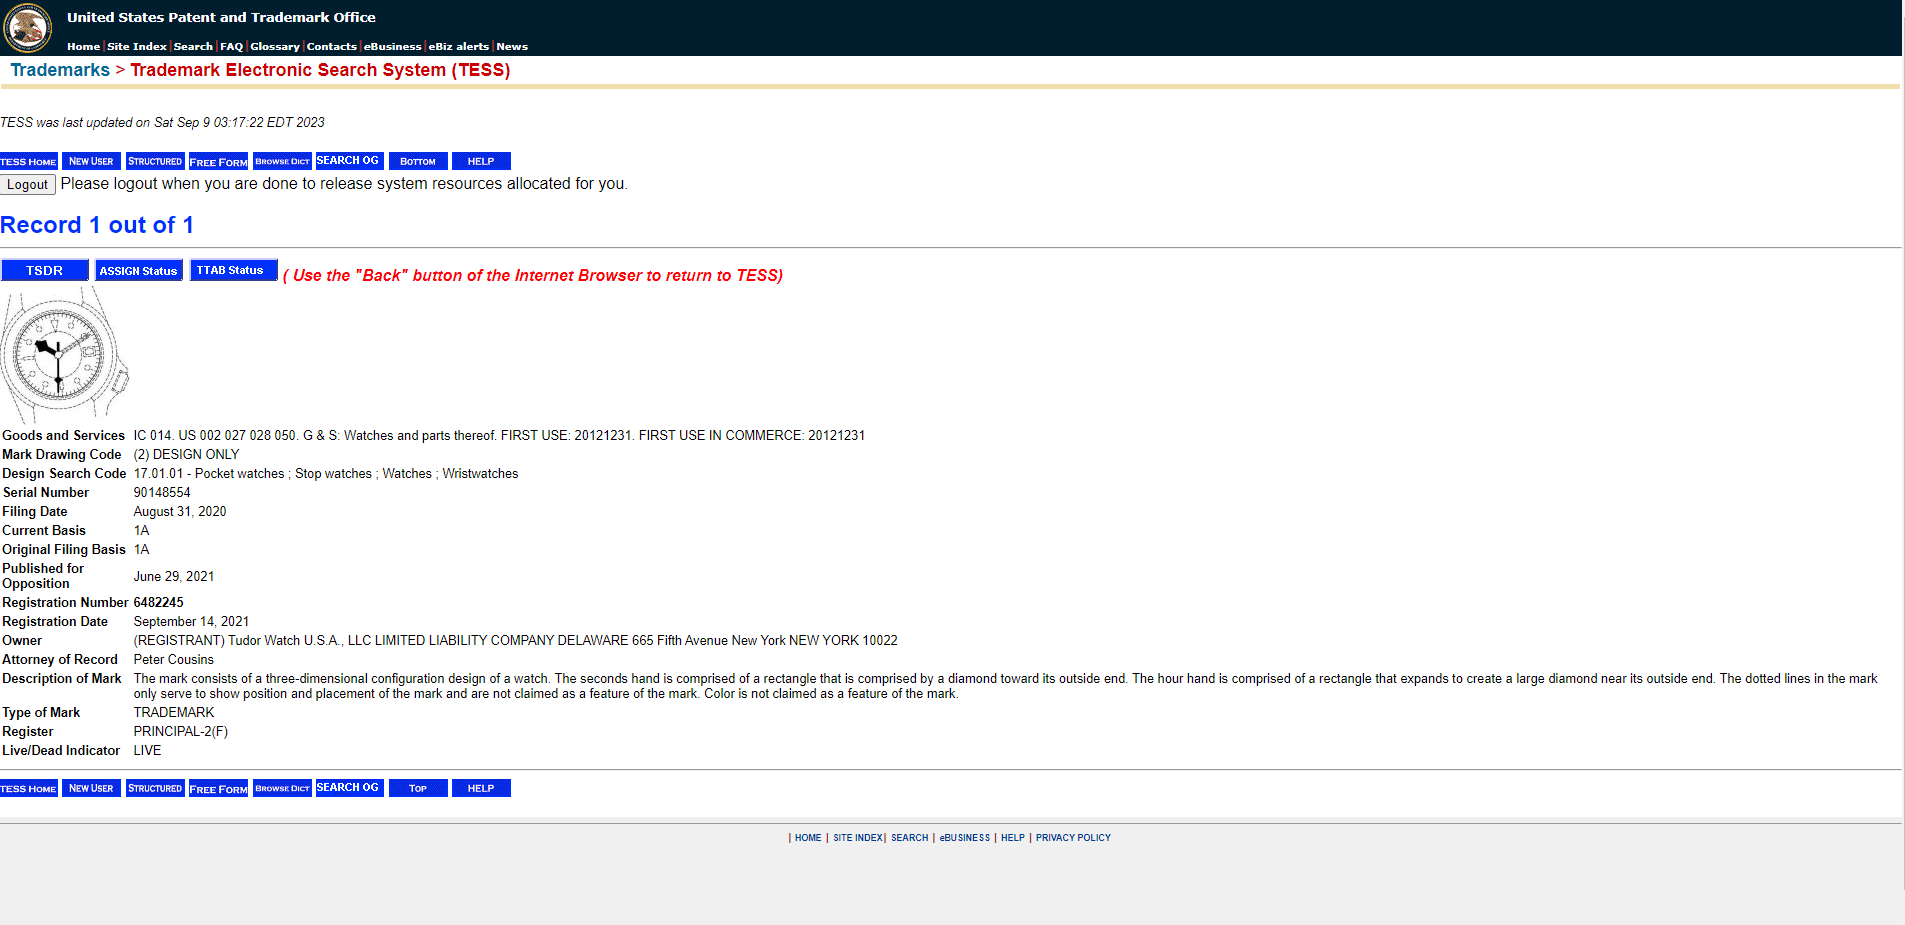Open Structured search from top toolbar
1905x925 pixels.
155,161
